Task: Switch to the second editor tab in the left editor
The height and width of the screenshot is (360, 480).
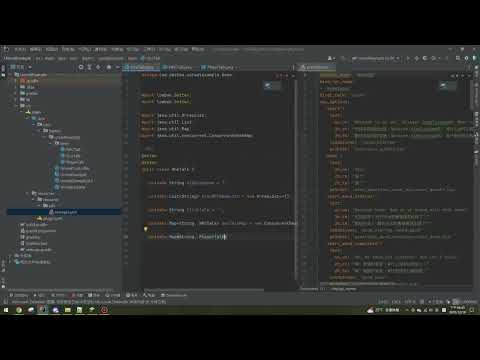Action: click(177, 67)
